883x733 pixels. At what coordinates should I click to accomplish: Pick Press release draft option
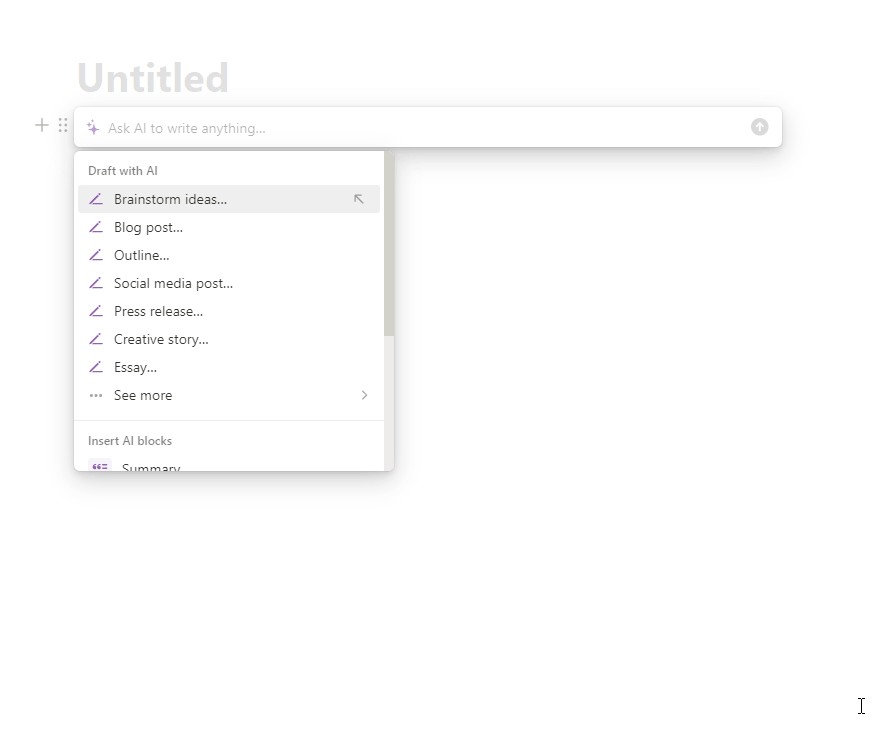click(x=229, y=311)
